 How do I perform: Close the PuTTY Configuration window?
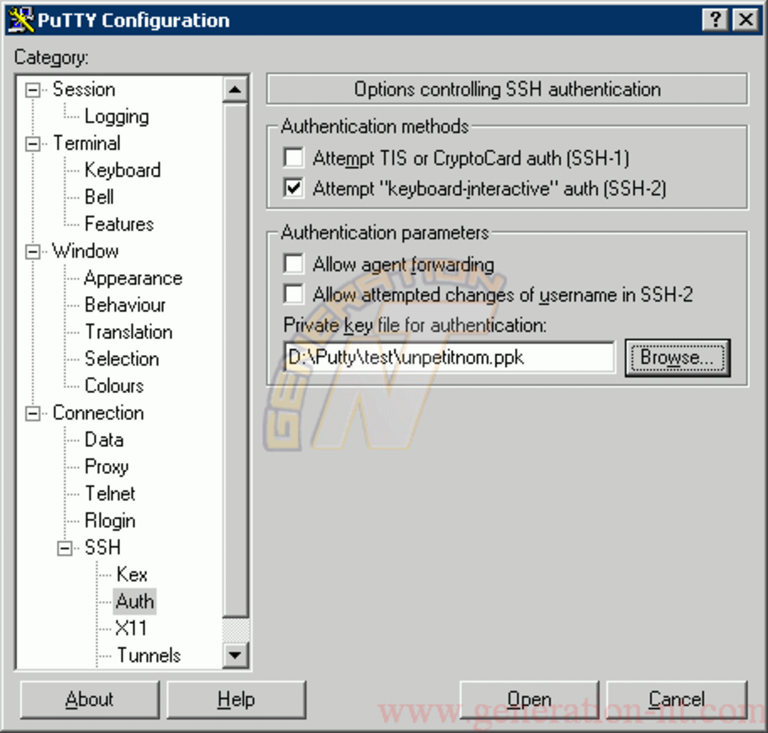tap(746, 20)
